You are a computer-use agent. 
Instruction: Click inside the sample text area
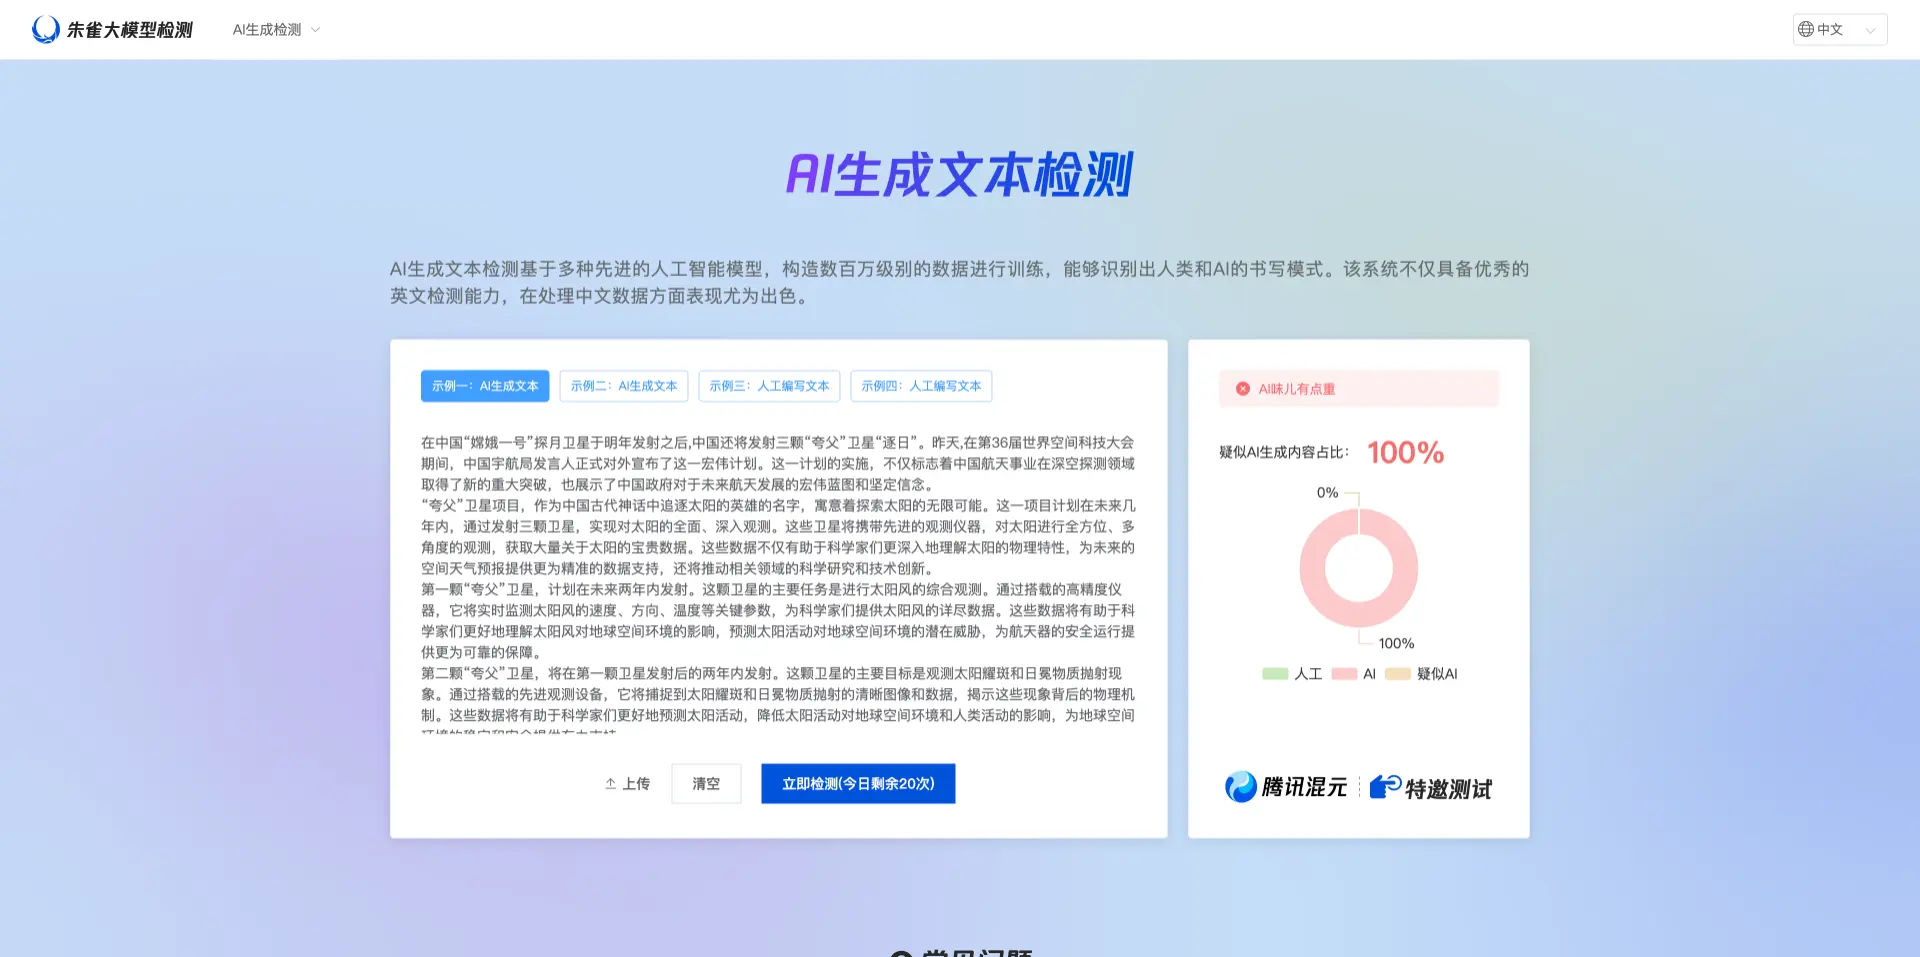[x=778, y=580]
